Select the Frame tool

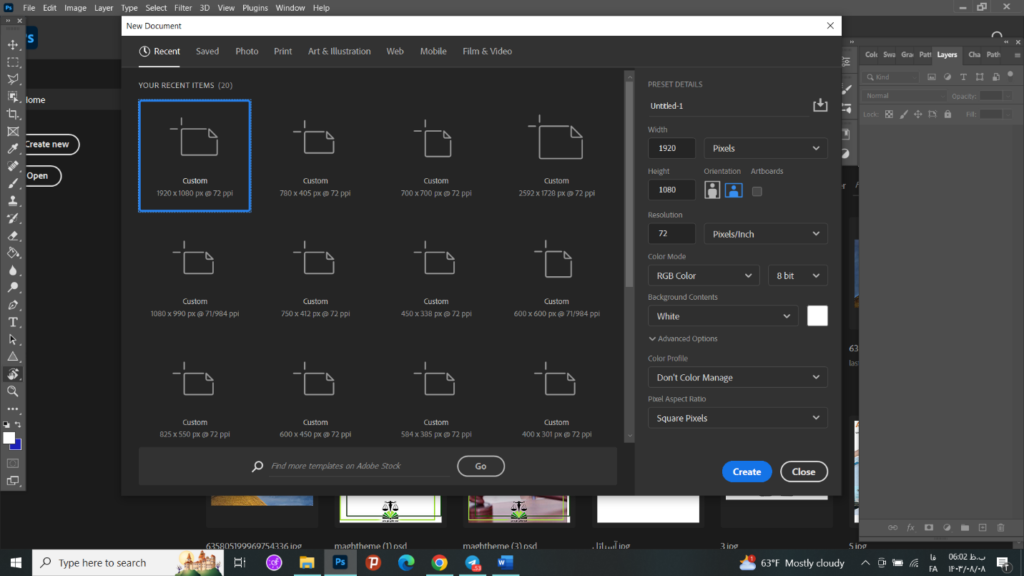tap(13, 131)
